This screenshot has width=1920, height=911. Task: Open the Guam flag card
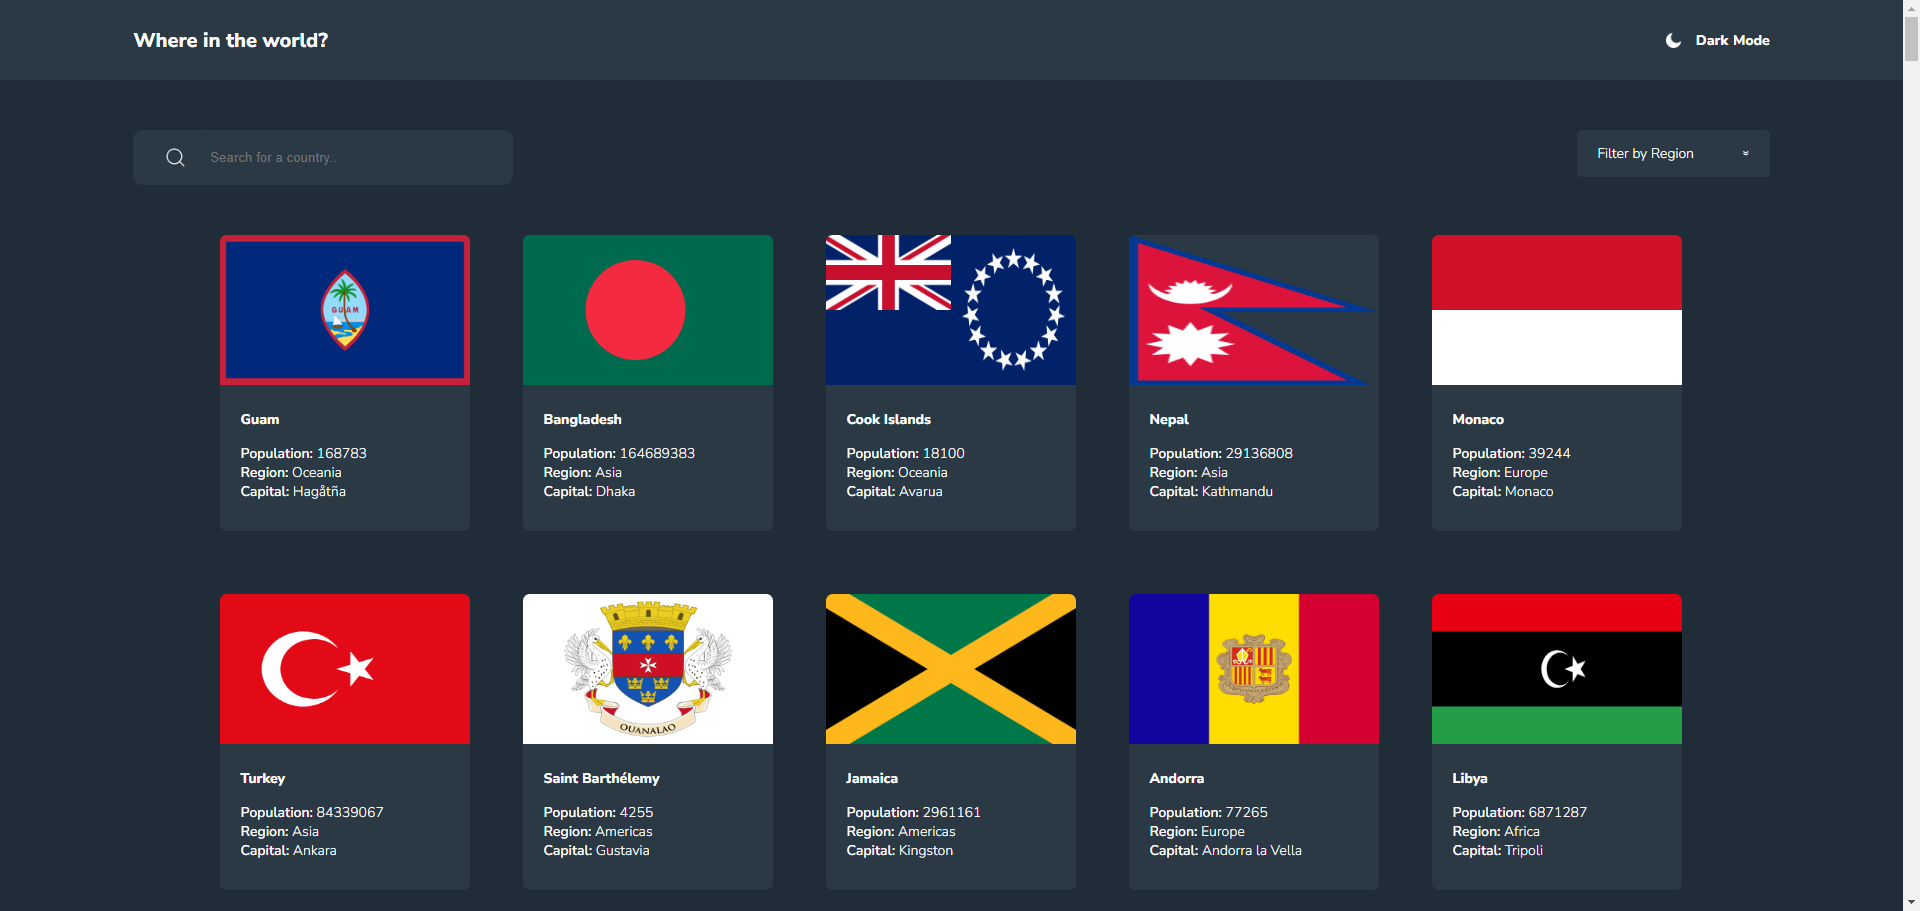coord(345,310)
